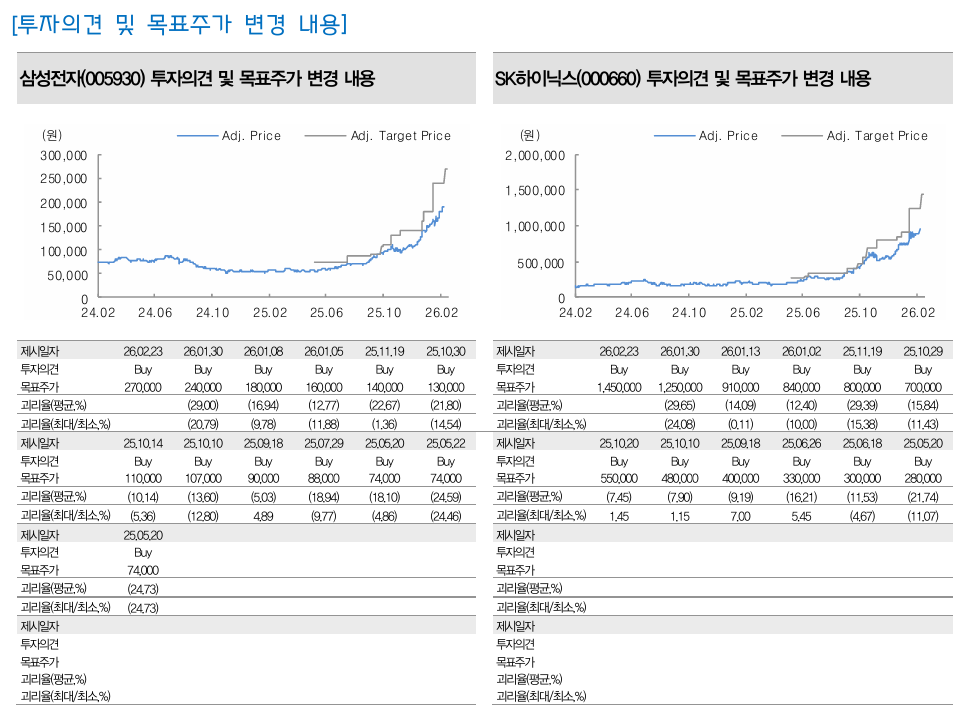Image resolution: width=963 pixels, height=719 pixels.
Task: Click the 26.01.13 date in SK하이닉스 table
Action: pos(740,351)
